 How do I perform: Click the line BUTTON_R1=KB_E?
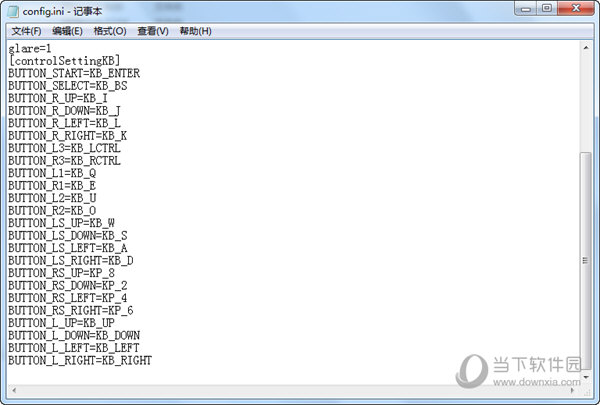[52, 186]
